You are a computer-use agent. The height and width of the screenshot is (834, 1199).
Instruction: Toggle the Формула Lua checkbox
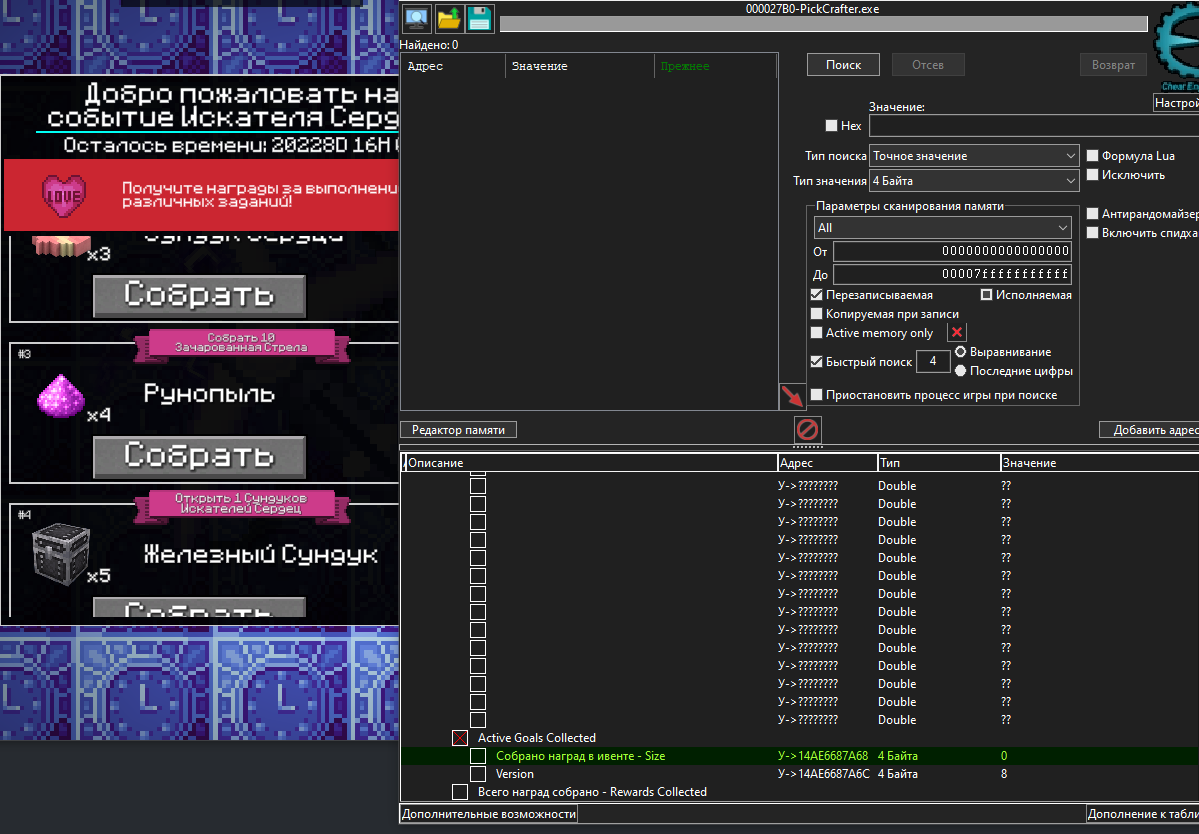(1093, 156)
